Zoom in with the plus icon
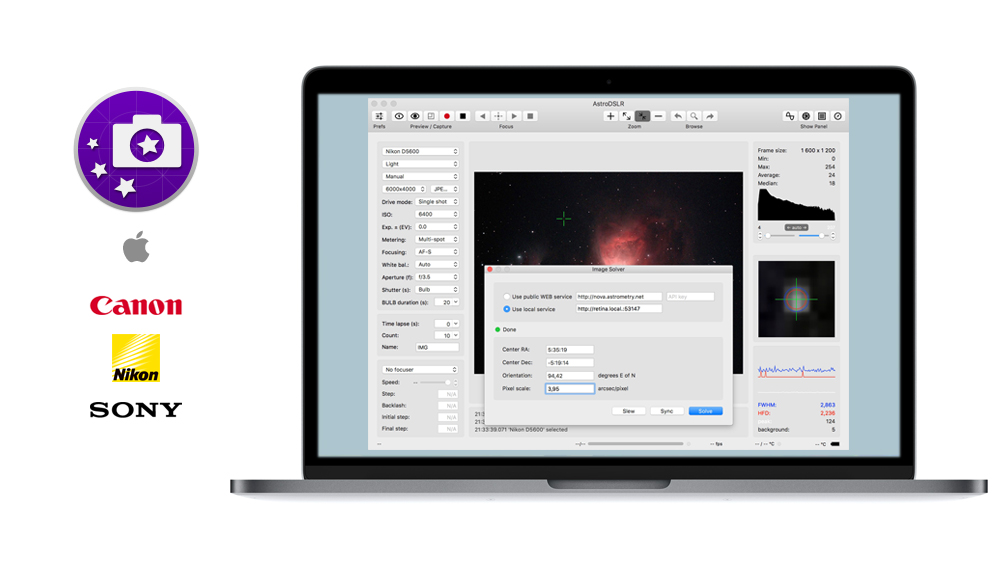This screenshot has height=565, width=1000. point(610,116)
